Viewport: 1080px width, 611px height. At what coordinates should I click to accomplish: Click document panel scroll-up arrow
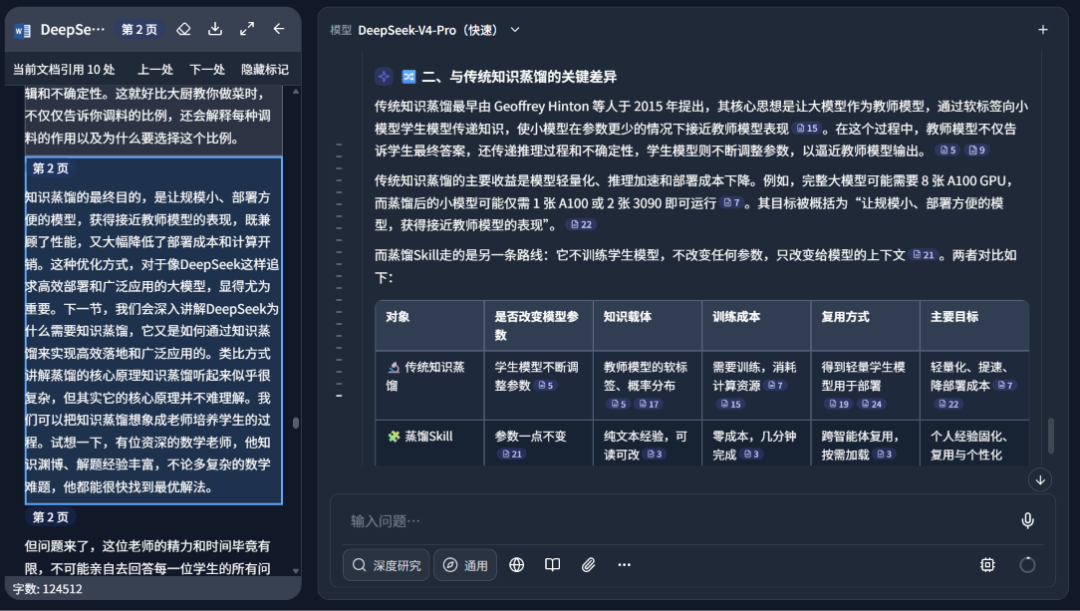295,91
